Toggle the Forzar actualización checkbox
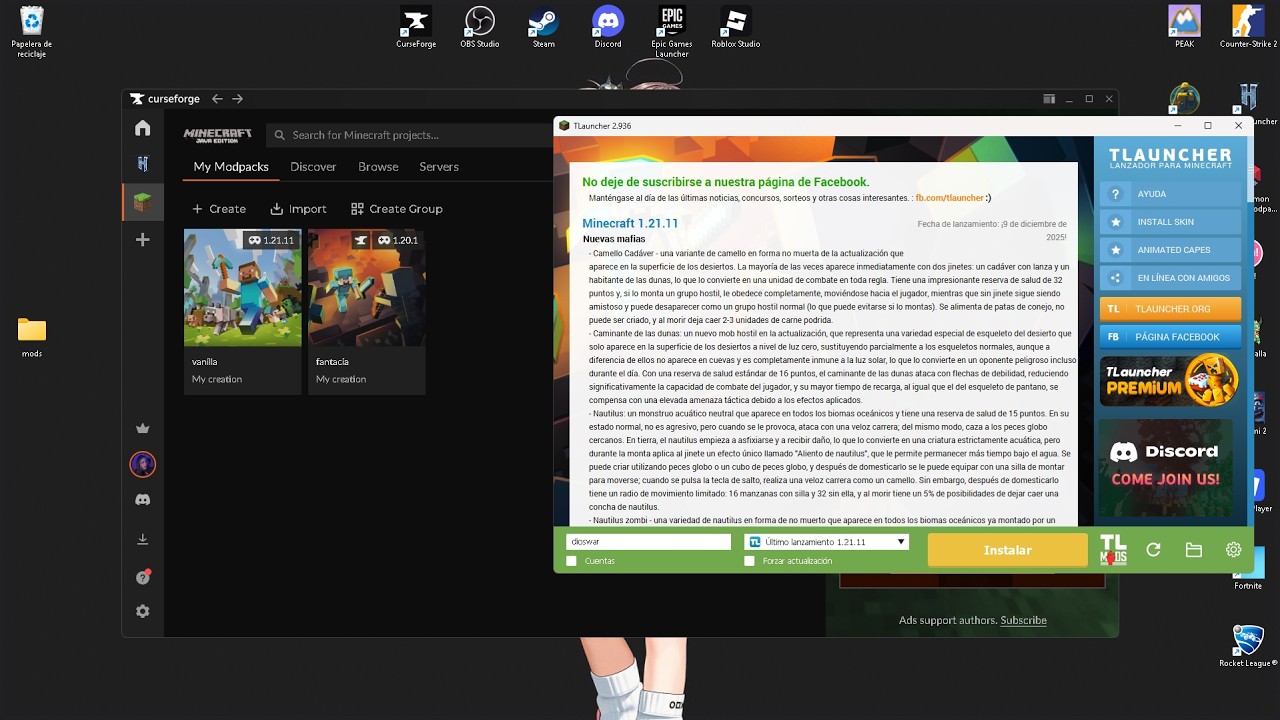 point(750,561)
